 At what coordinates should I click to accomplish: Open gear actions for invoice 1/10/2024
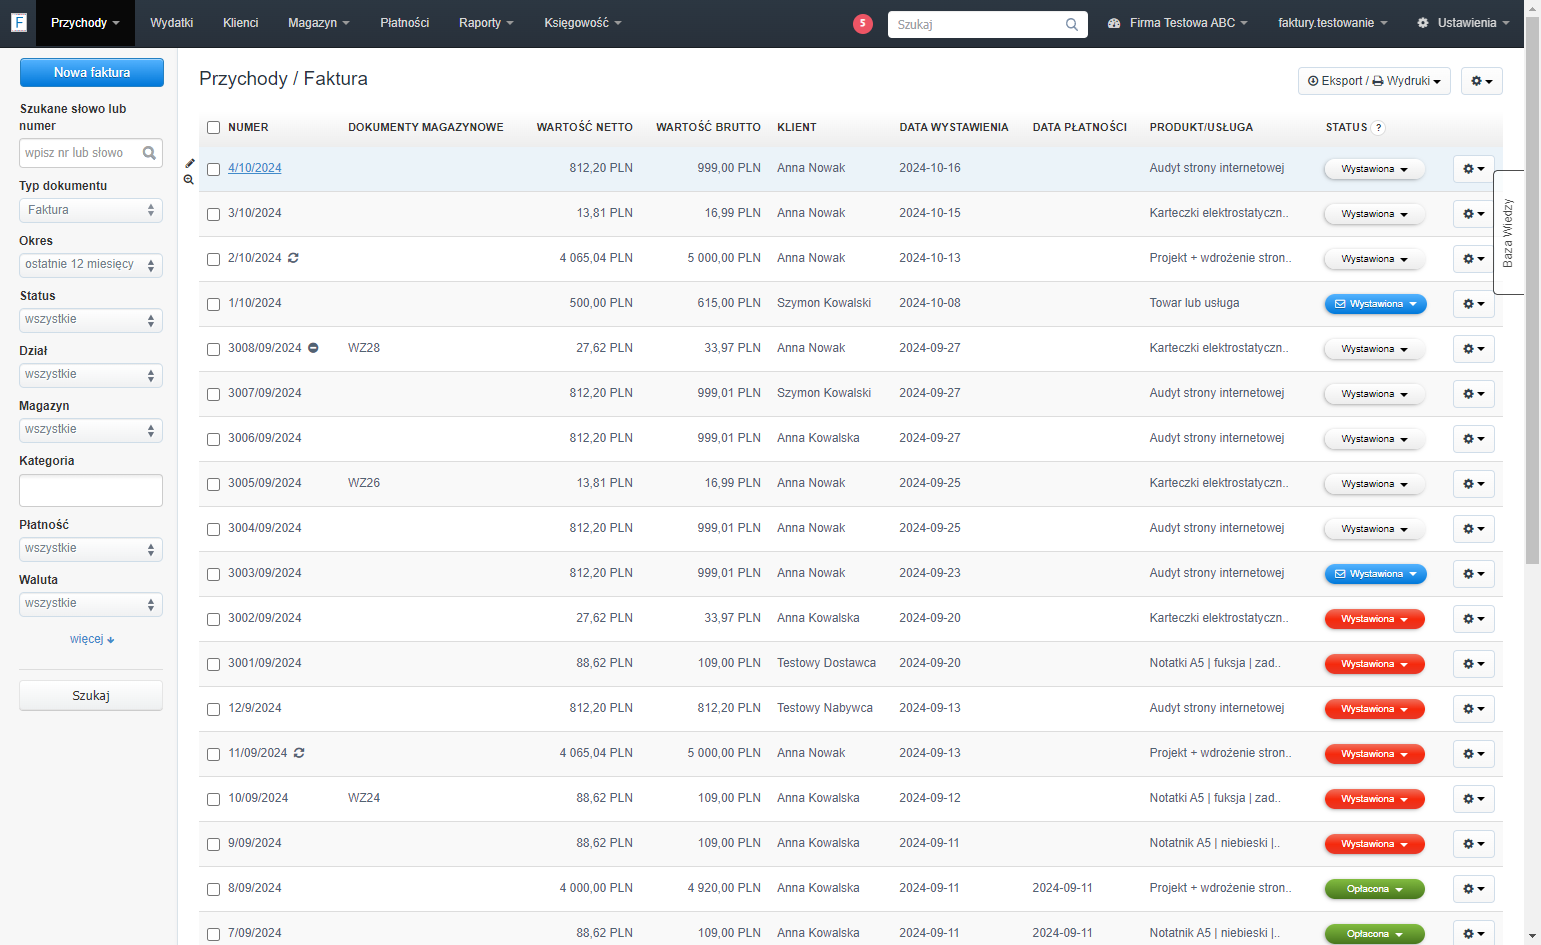coord(1473,304)
